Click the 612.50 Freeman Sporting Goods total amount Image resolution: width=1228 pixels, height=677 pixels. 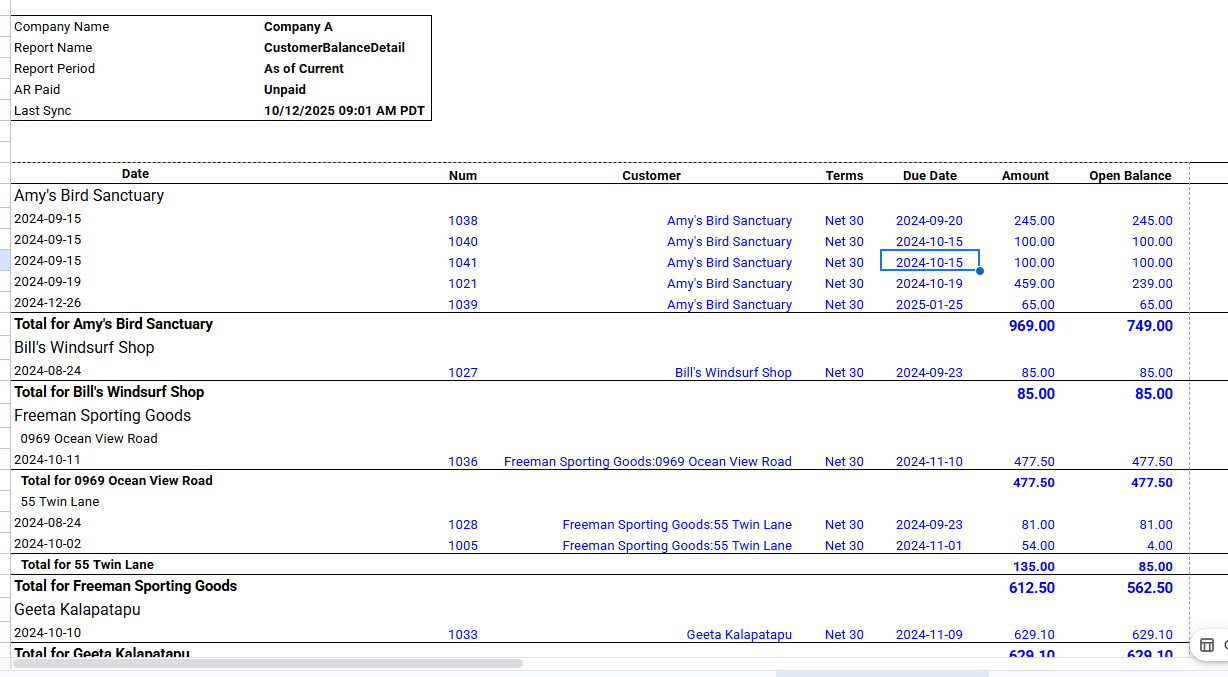click(x=1032, y=588)
